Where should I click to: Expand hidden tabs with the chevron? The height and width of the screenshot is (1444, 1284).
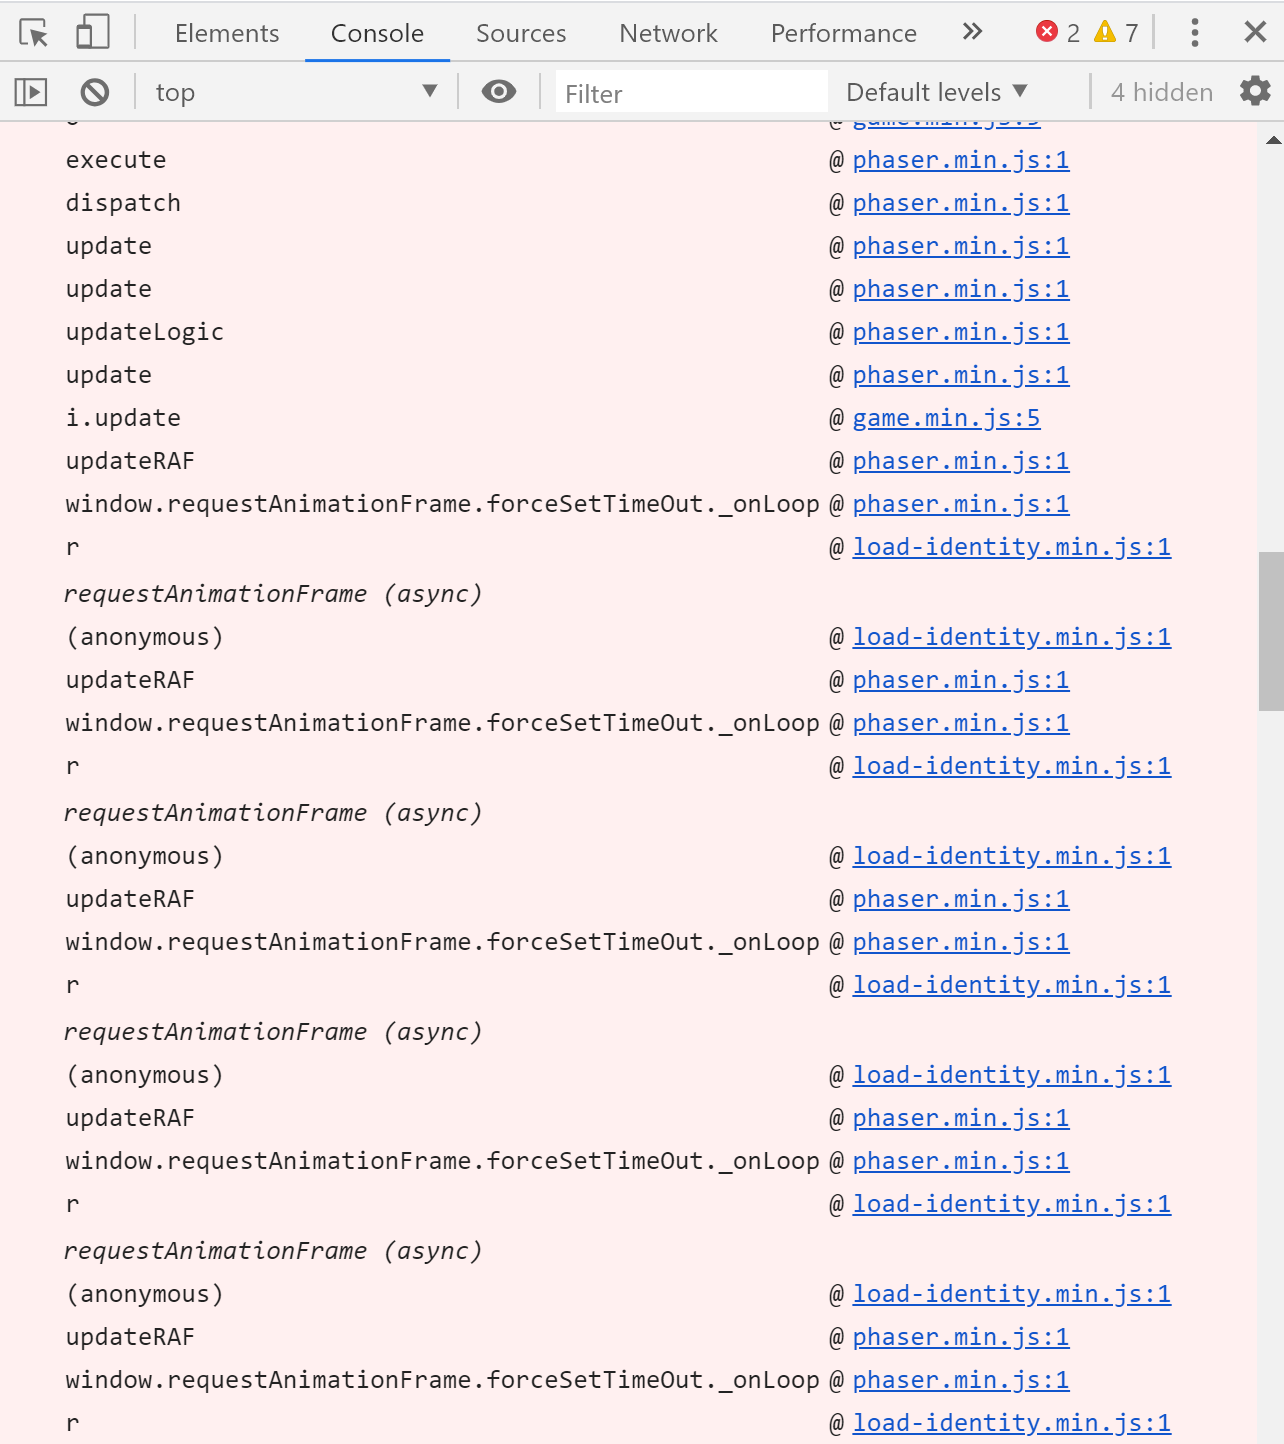tap(971, 31)
